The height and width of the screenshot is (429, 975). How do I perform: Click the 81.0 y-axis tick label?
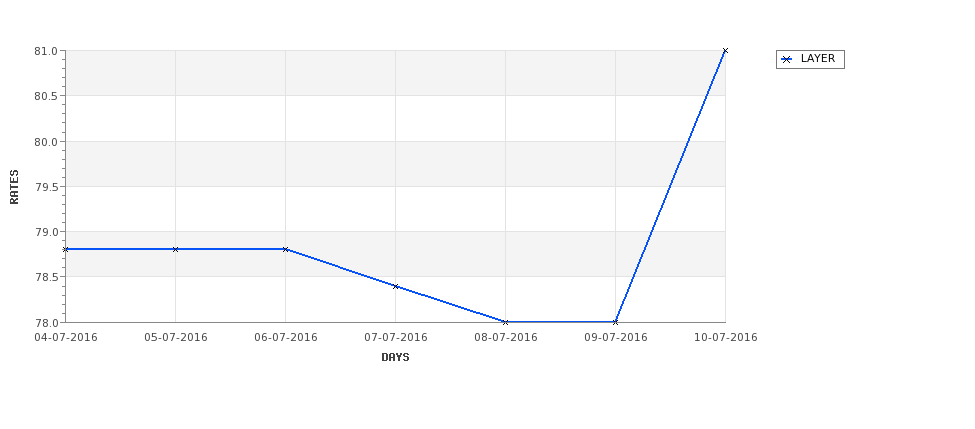click(46, 51)
